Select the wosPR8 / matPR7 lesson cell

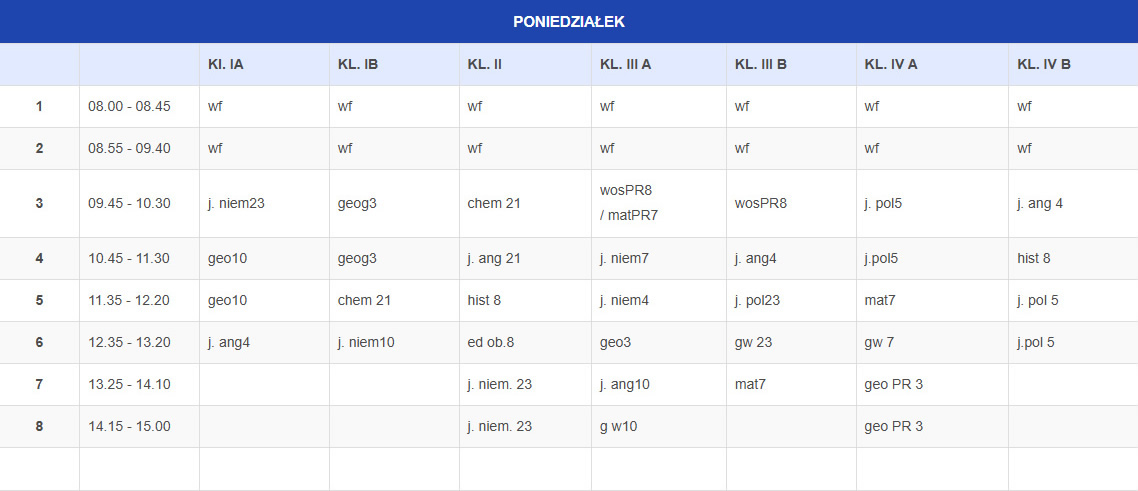click(629, 203)
